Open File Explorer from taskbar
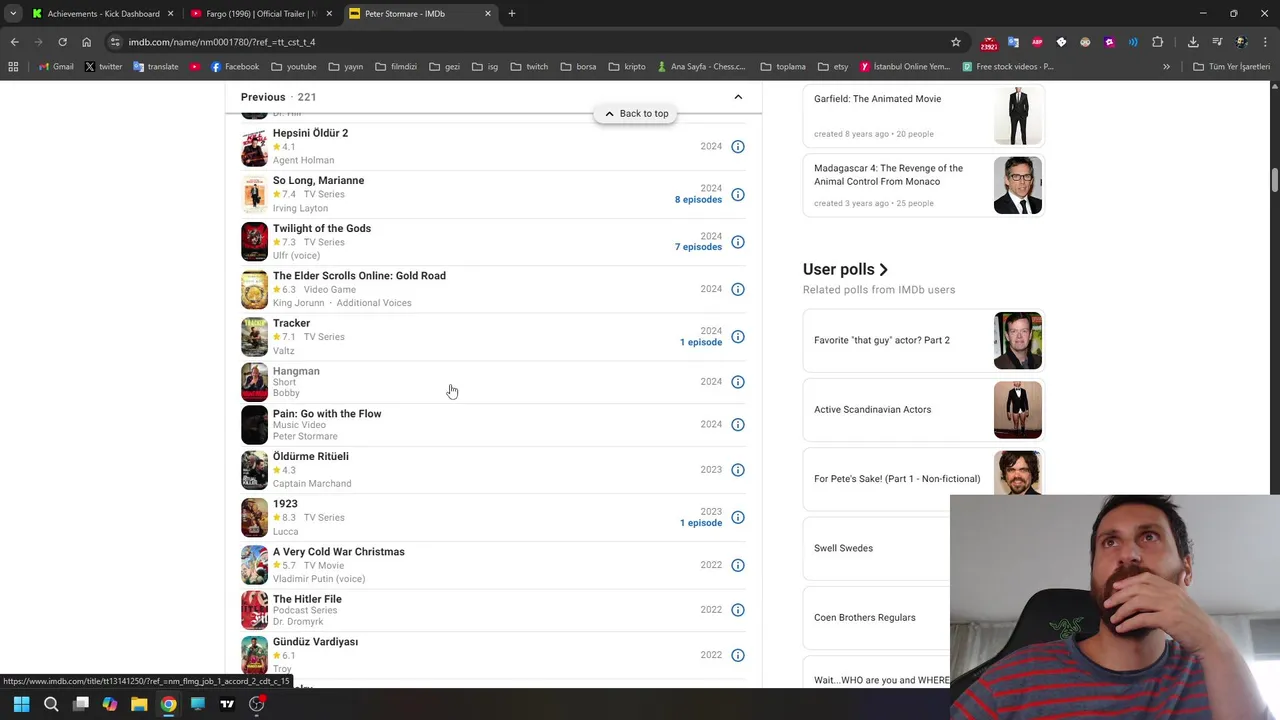This screenshot has width=1280, height=720. coord(139,704)
